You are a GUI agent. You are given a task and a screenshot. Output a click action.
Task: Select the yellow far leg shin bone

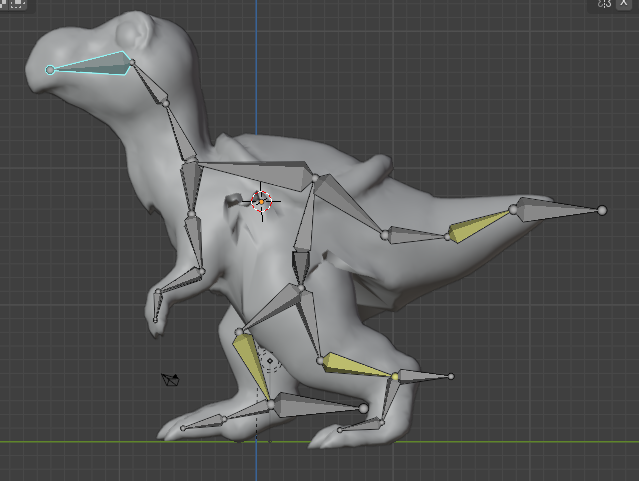tap(357, 366)
